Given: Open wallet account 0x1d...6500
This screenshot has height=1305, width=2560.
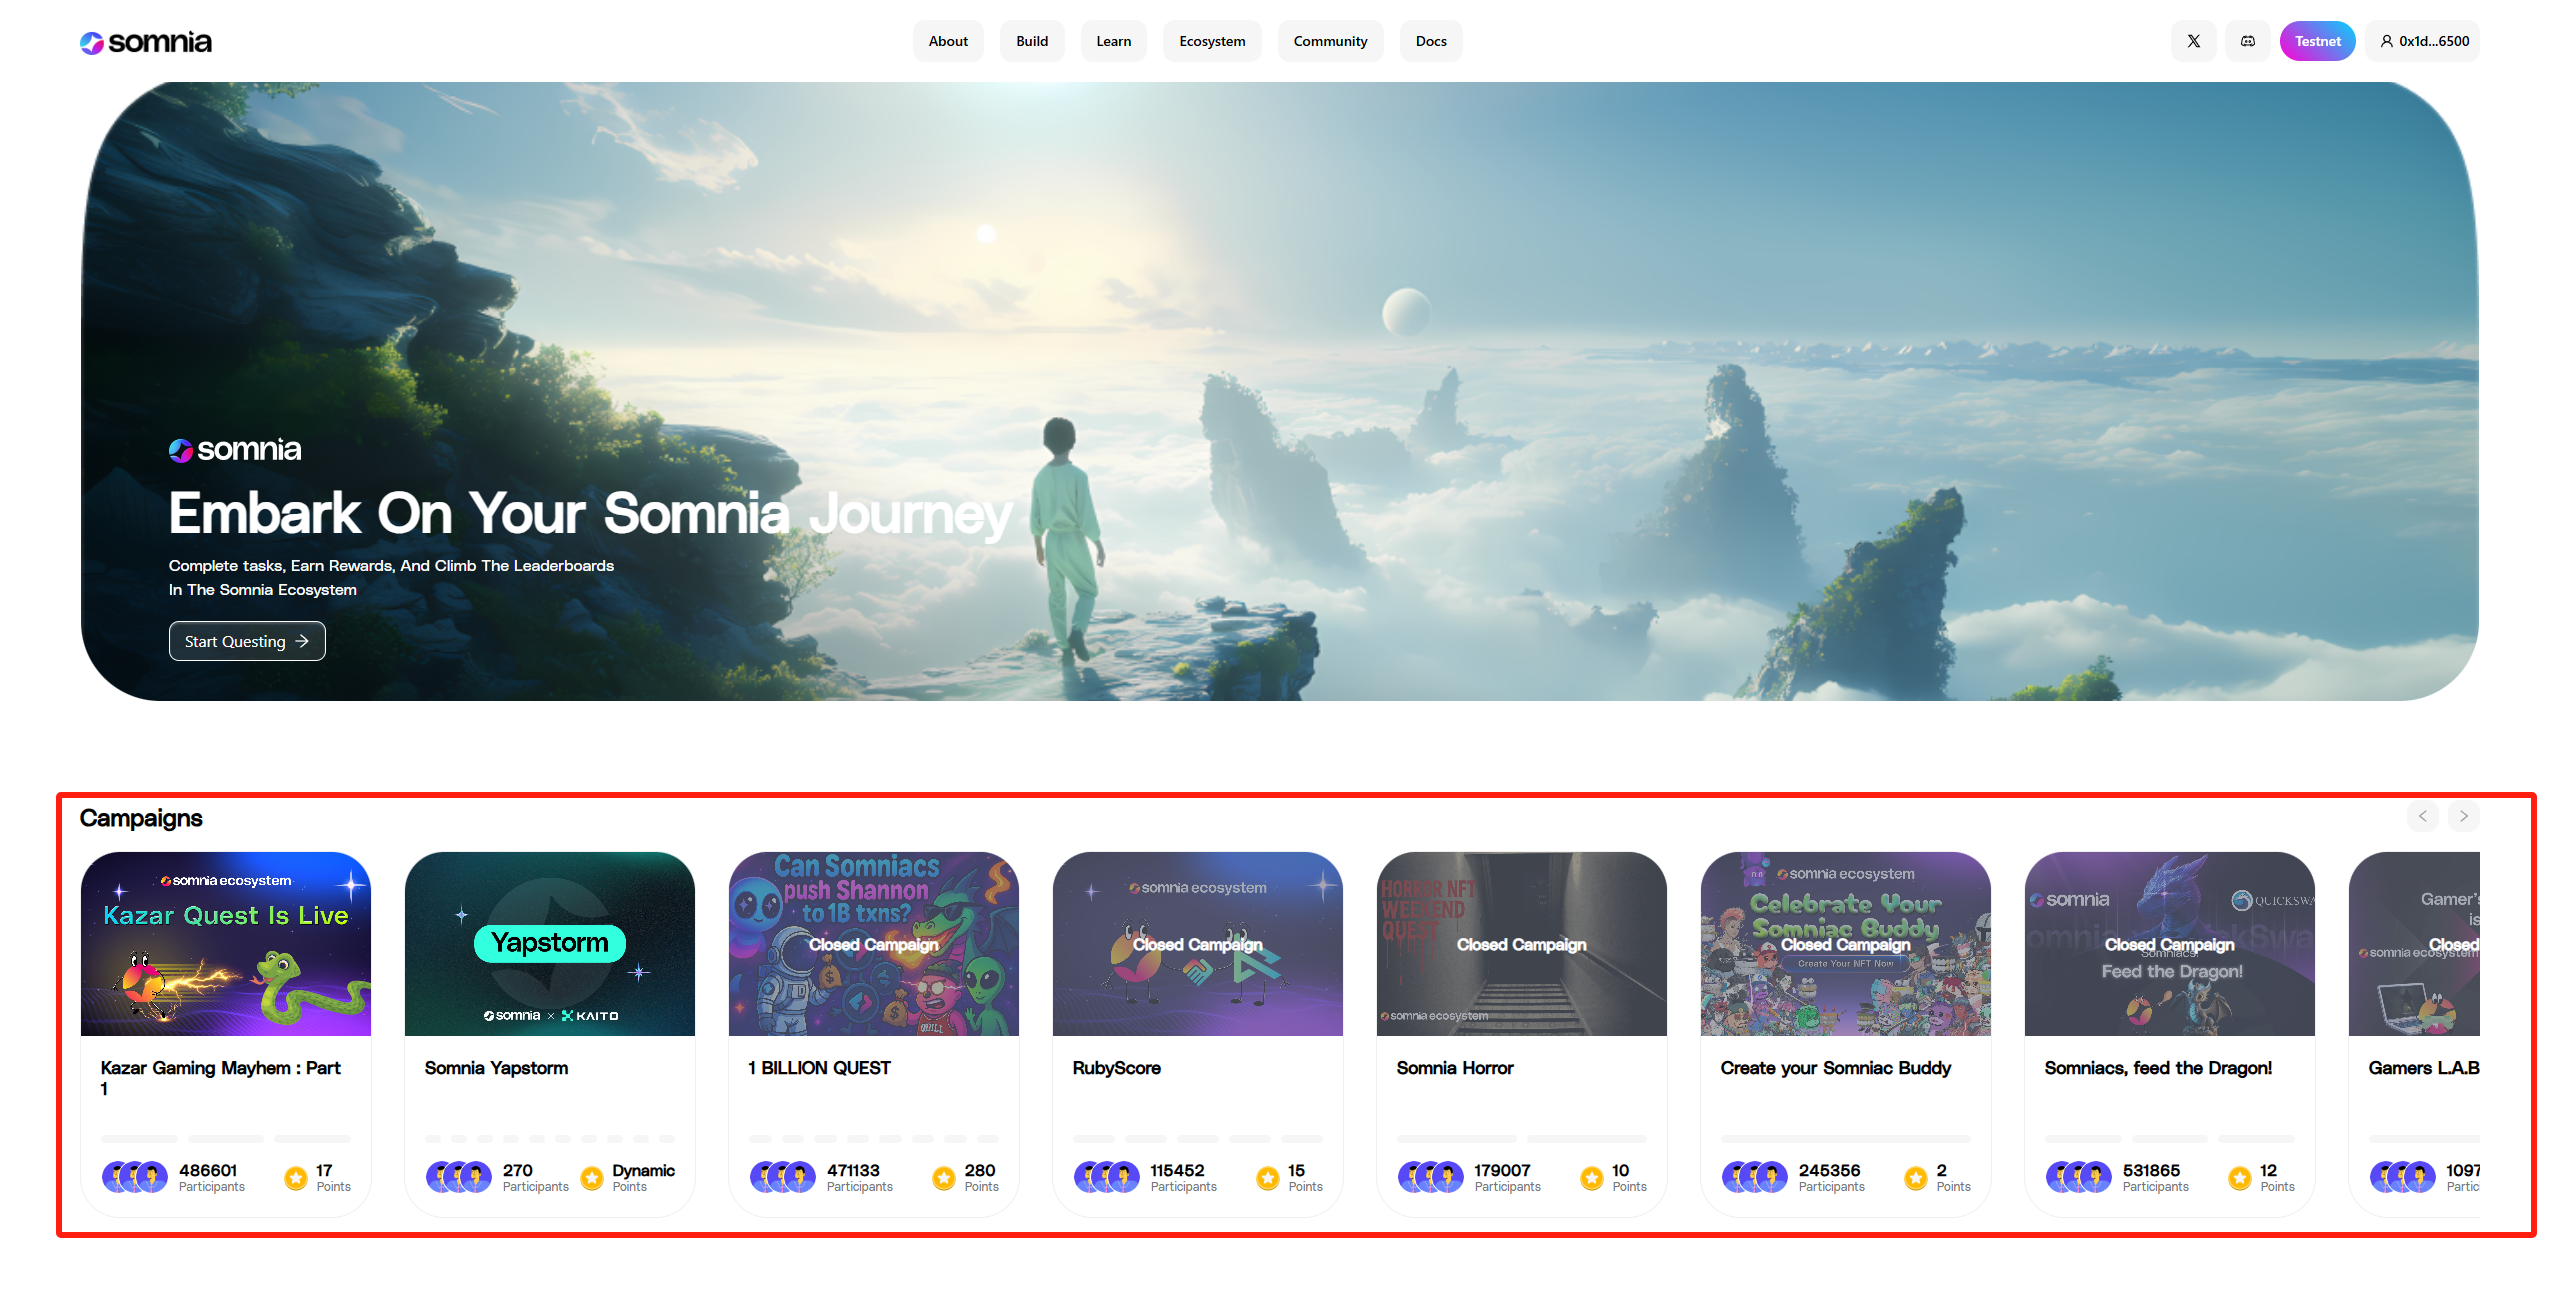Looking at the screenshot, I should point(2423,41).
